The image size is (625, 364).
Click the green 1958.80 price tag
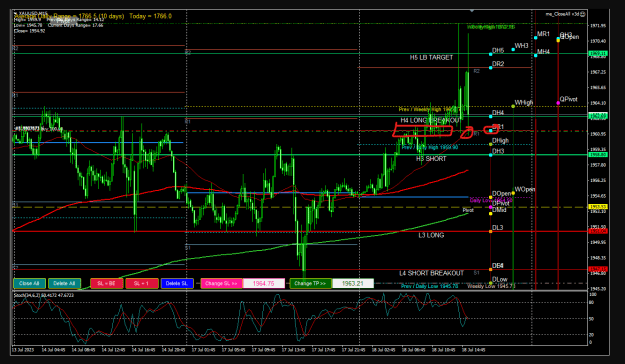(x=598, y=155)
